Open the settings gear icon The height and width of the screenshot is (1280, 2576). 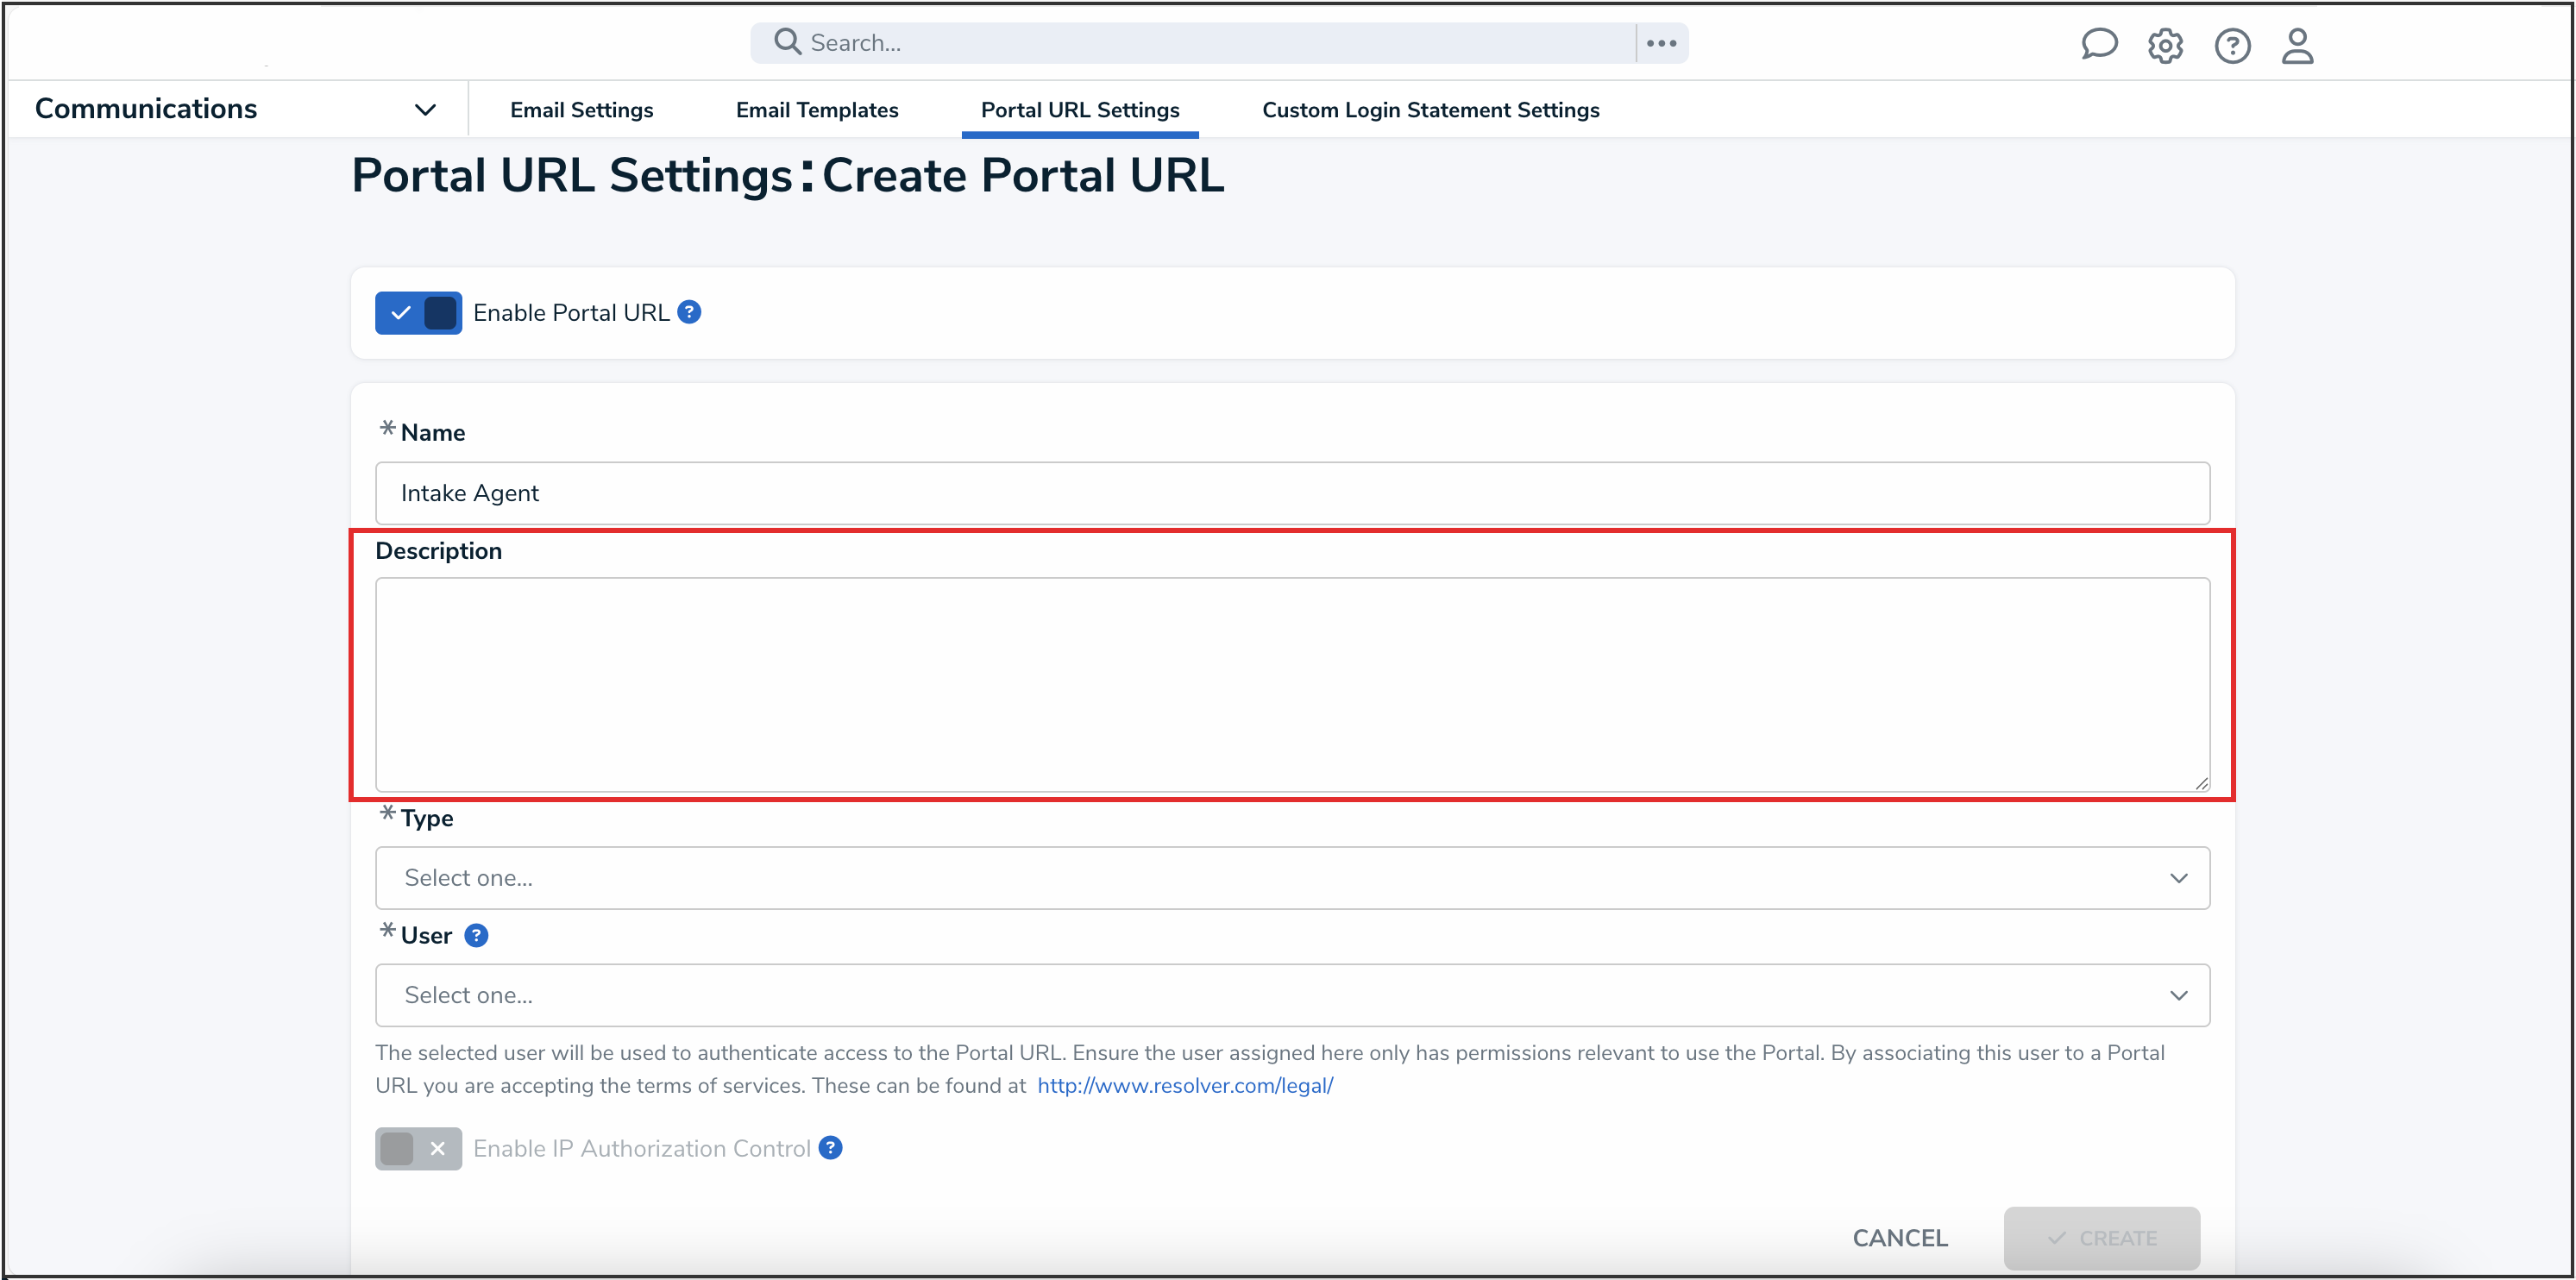click(2165, 45)
